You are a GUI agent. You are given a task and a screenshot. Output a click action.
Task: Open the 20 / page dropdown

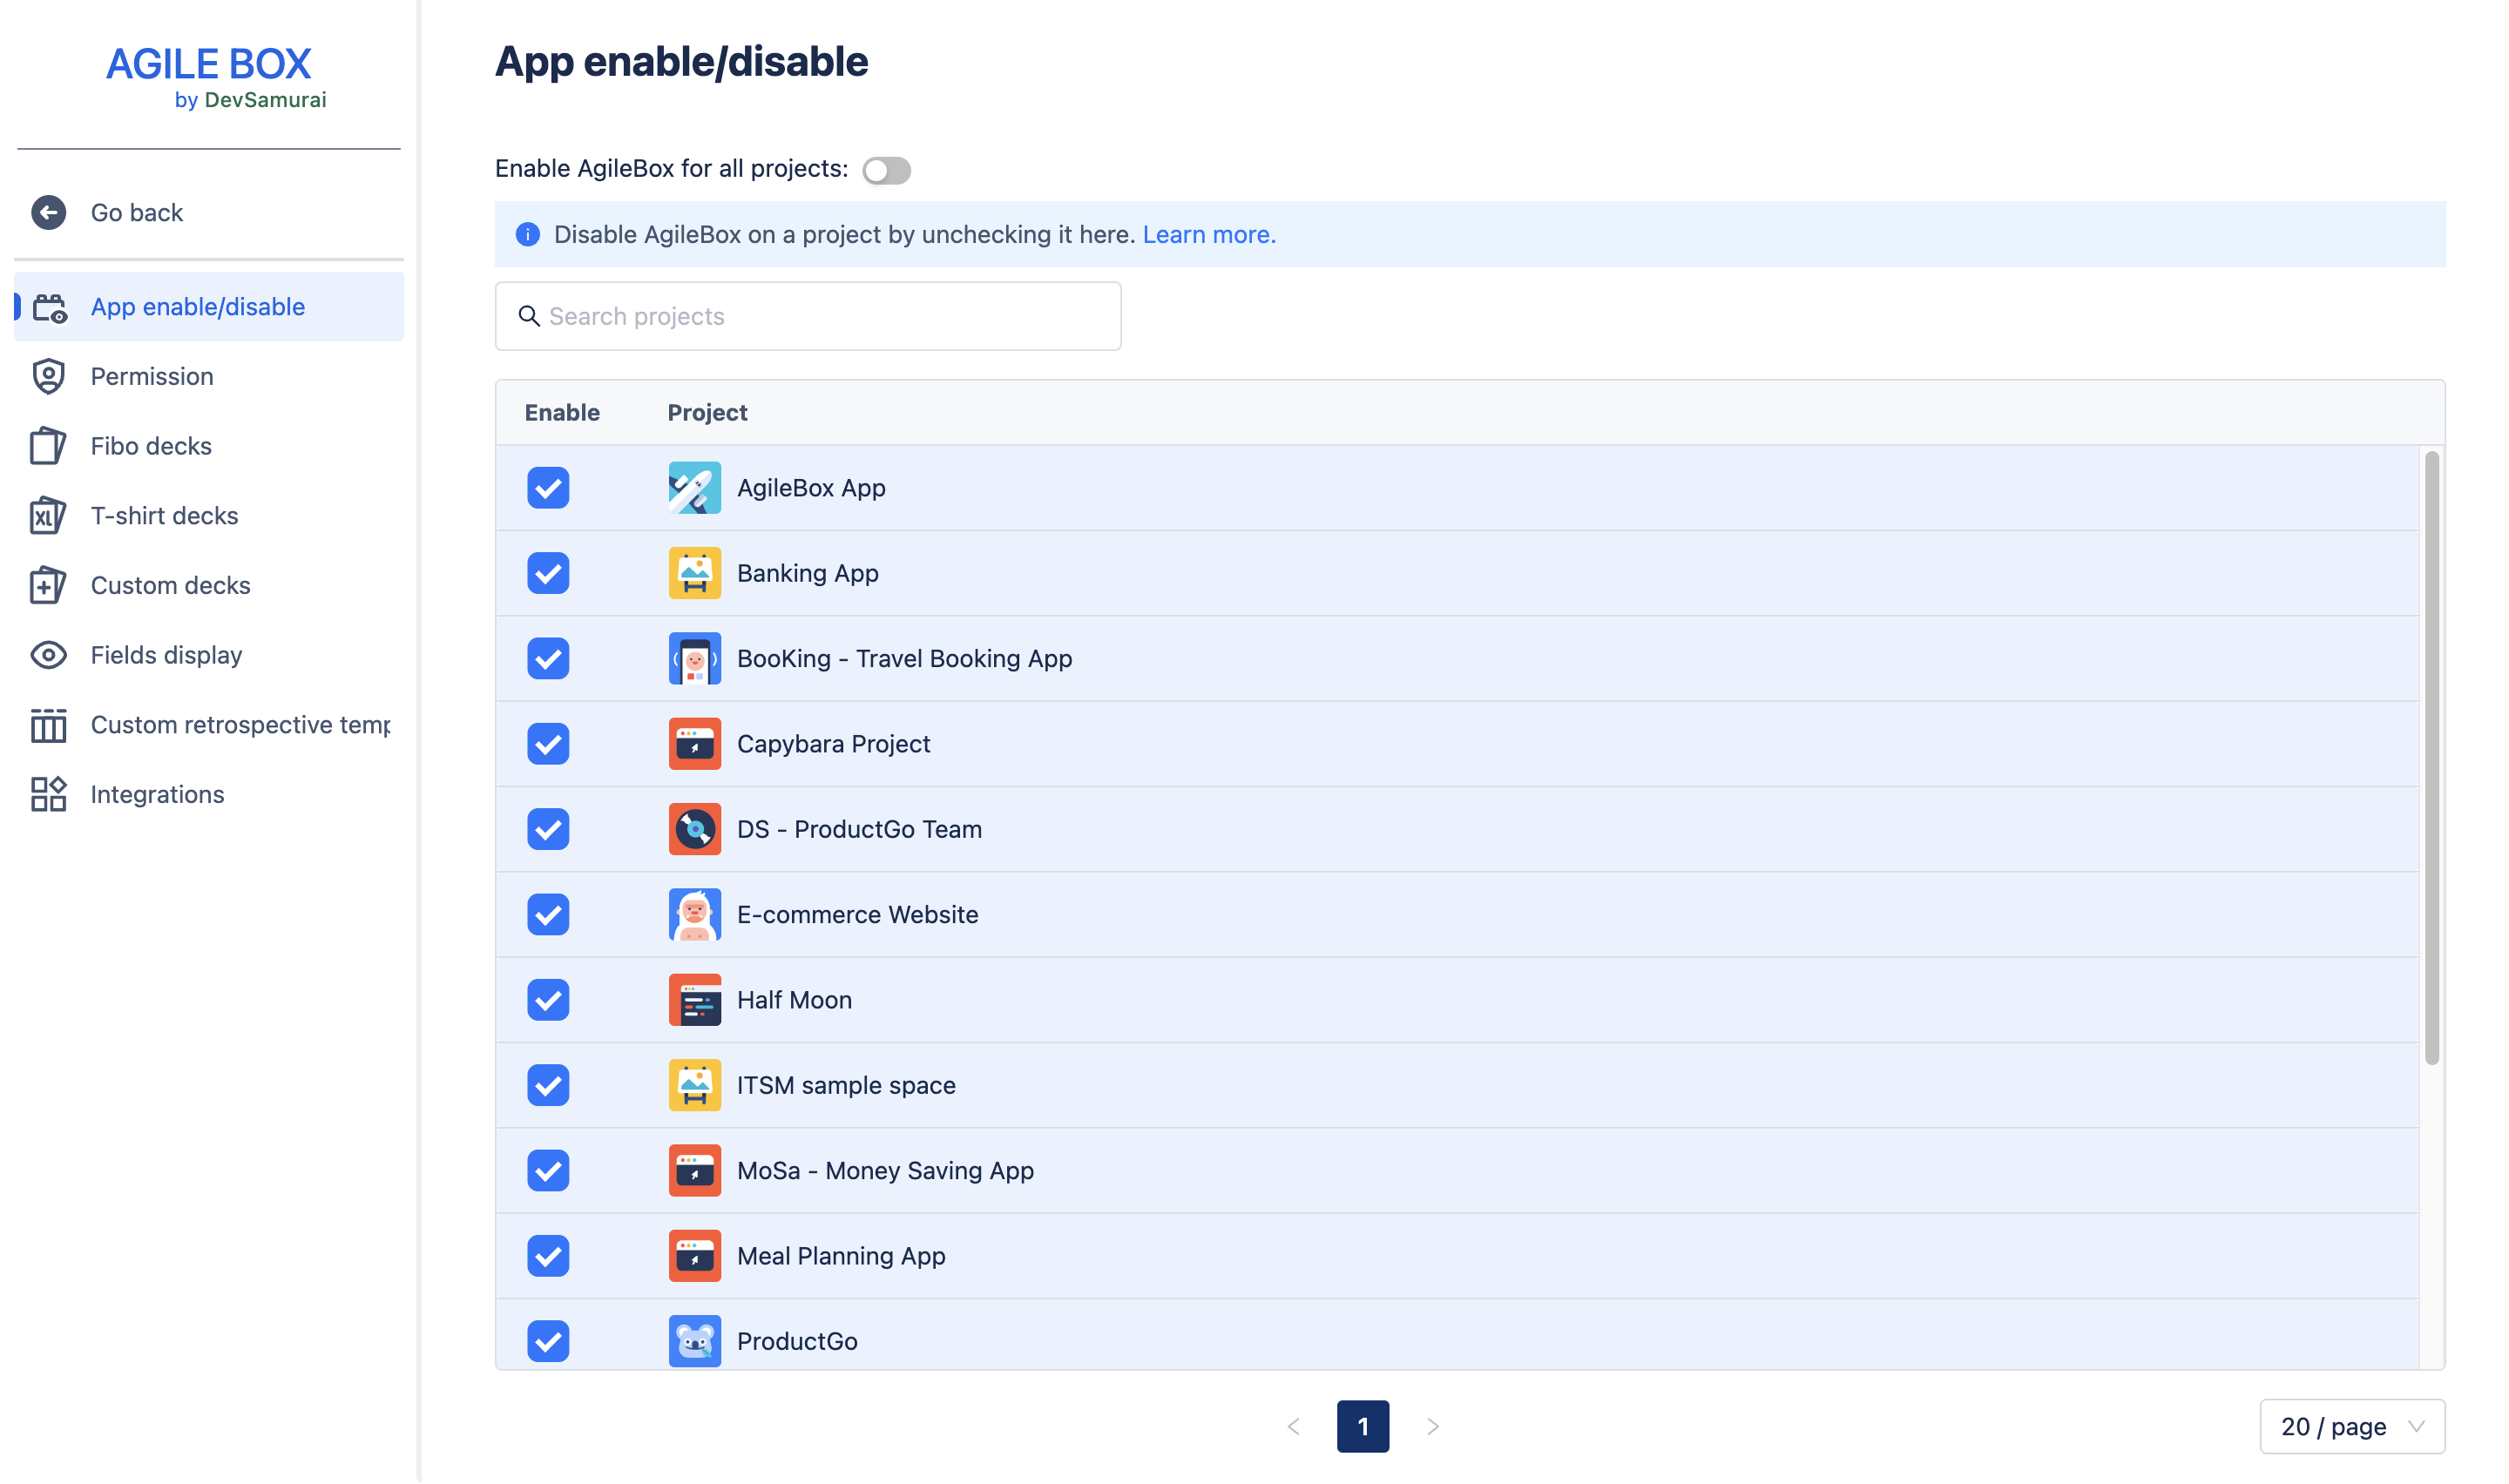point(2353,1428)
